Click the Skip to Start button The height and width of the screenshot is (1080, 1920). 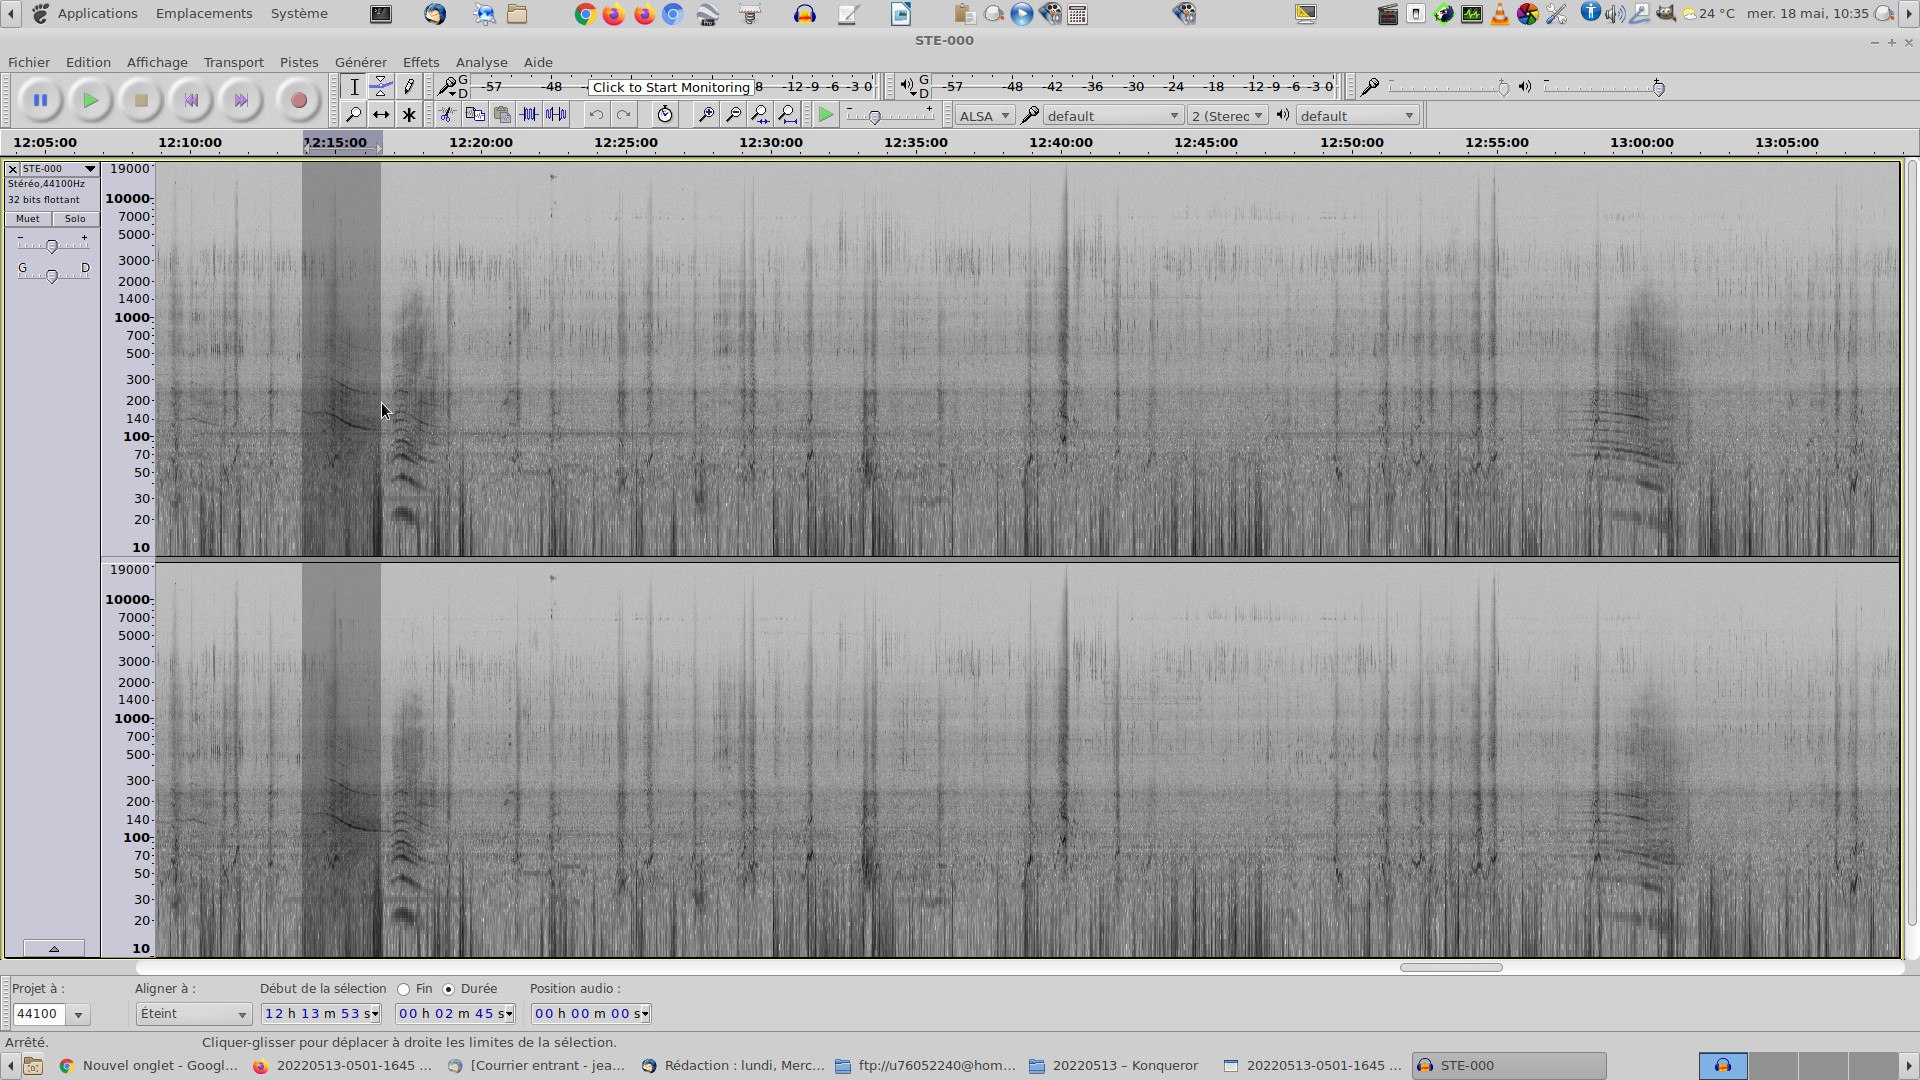(x=191, y=100)
